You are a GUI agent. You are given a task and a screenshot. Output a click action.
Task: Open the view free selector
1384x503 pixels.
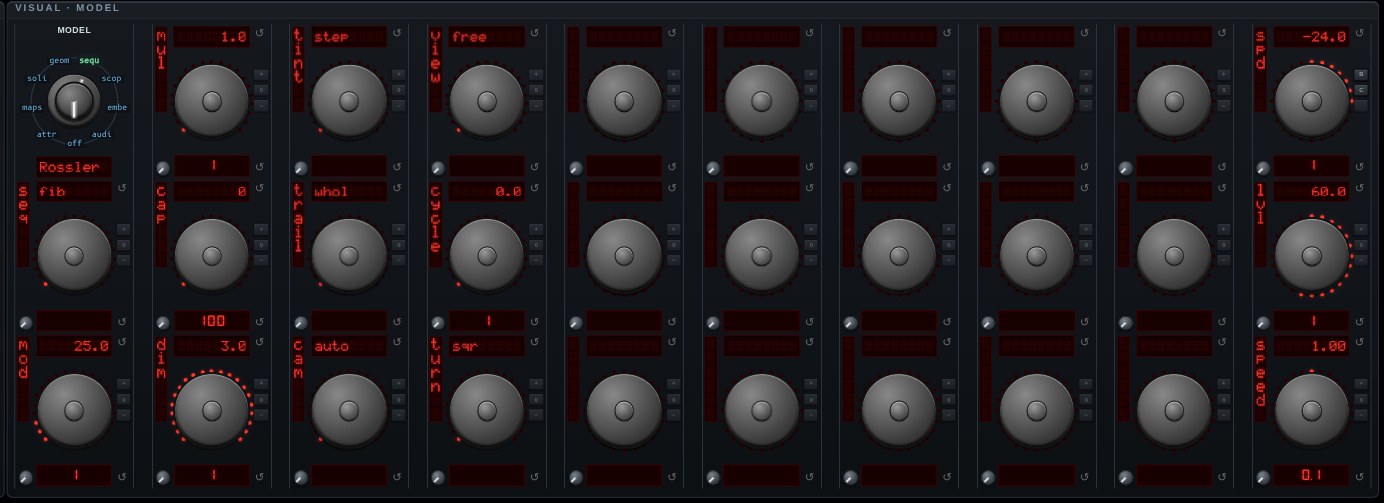[x=486, y=37]
